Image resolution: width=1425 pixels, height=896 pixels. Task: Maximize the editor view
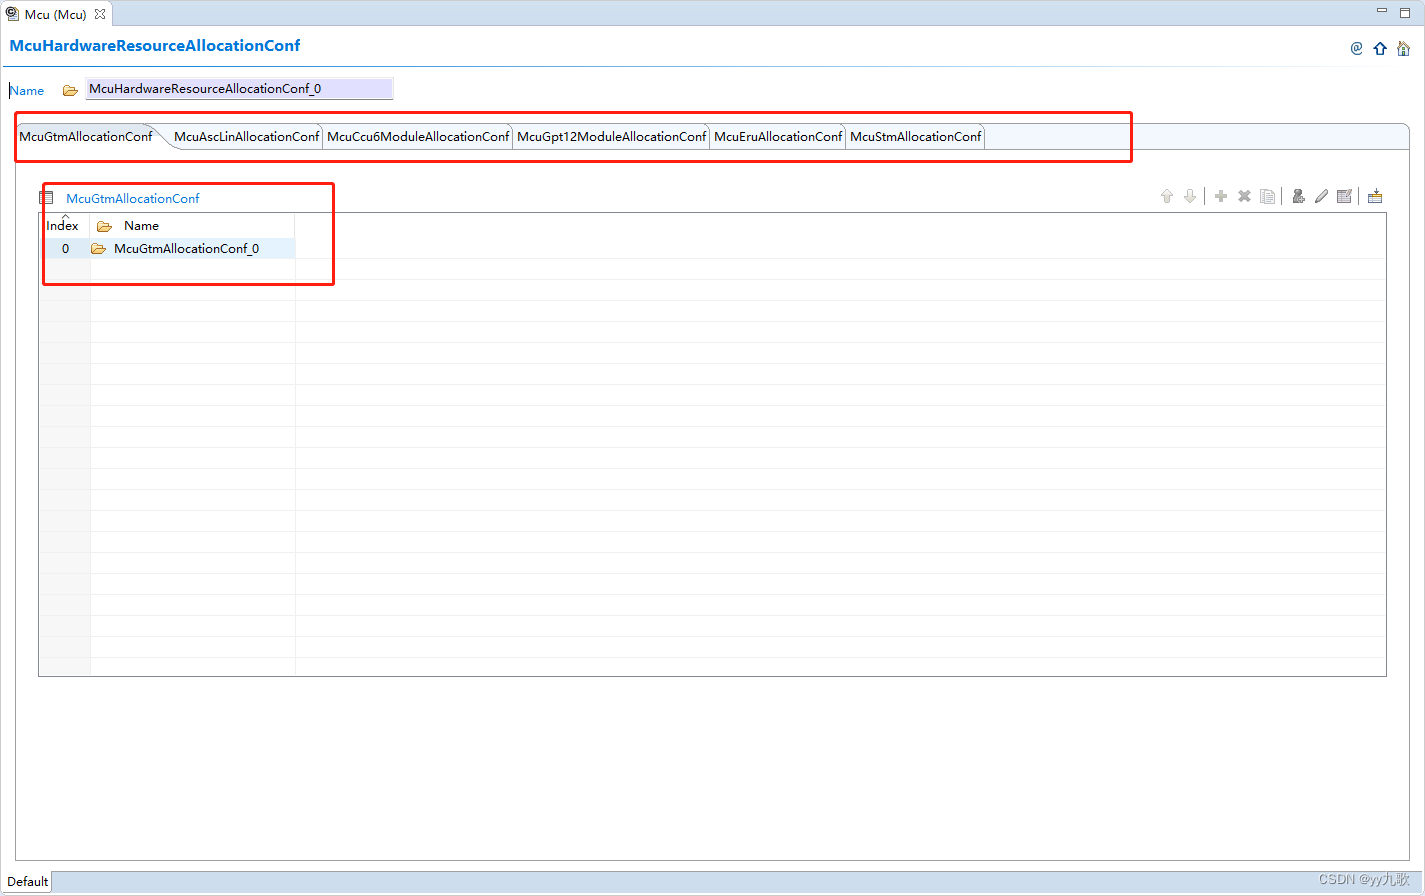pyautogui.click(x=1405, y=13)
